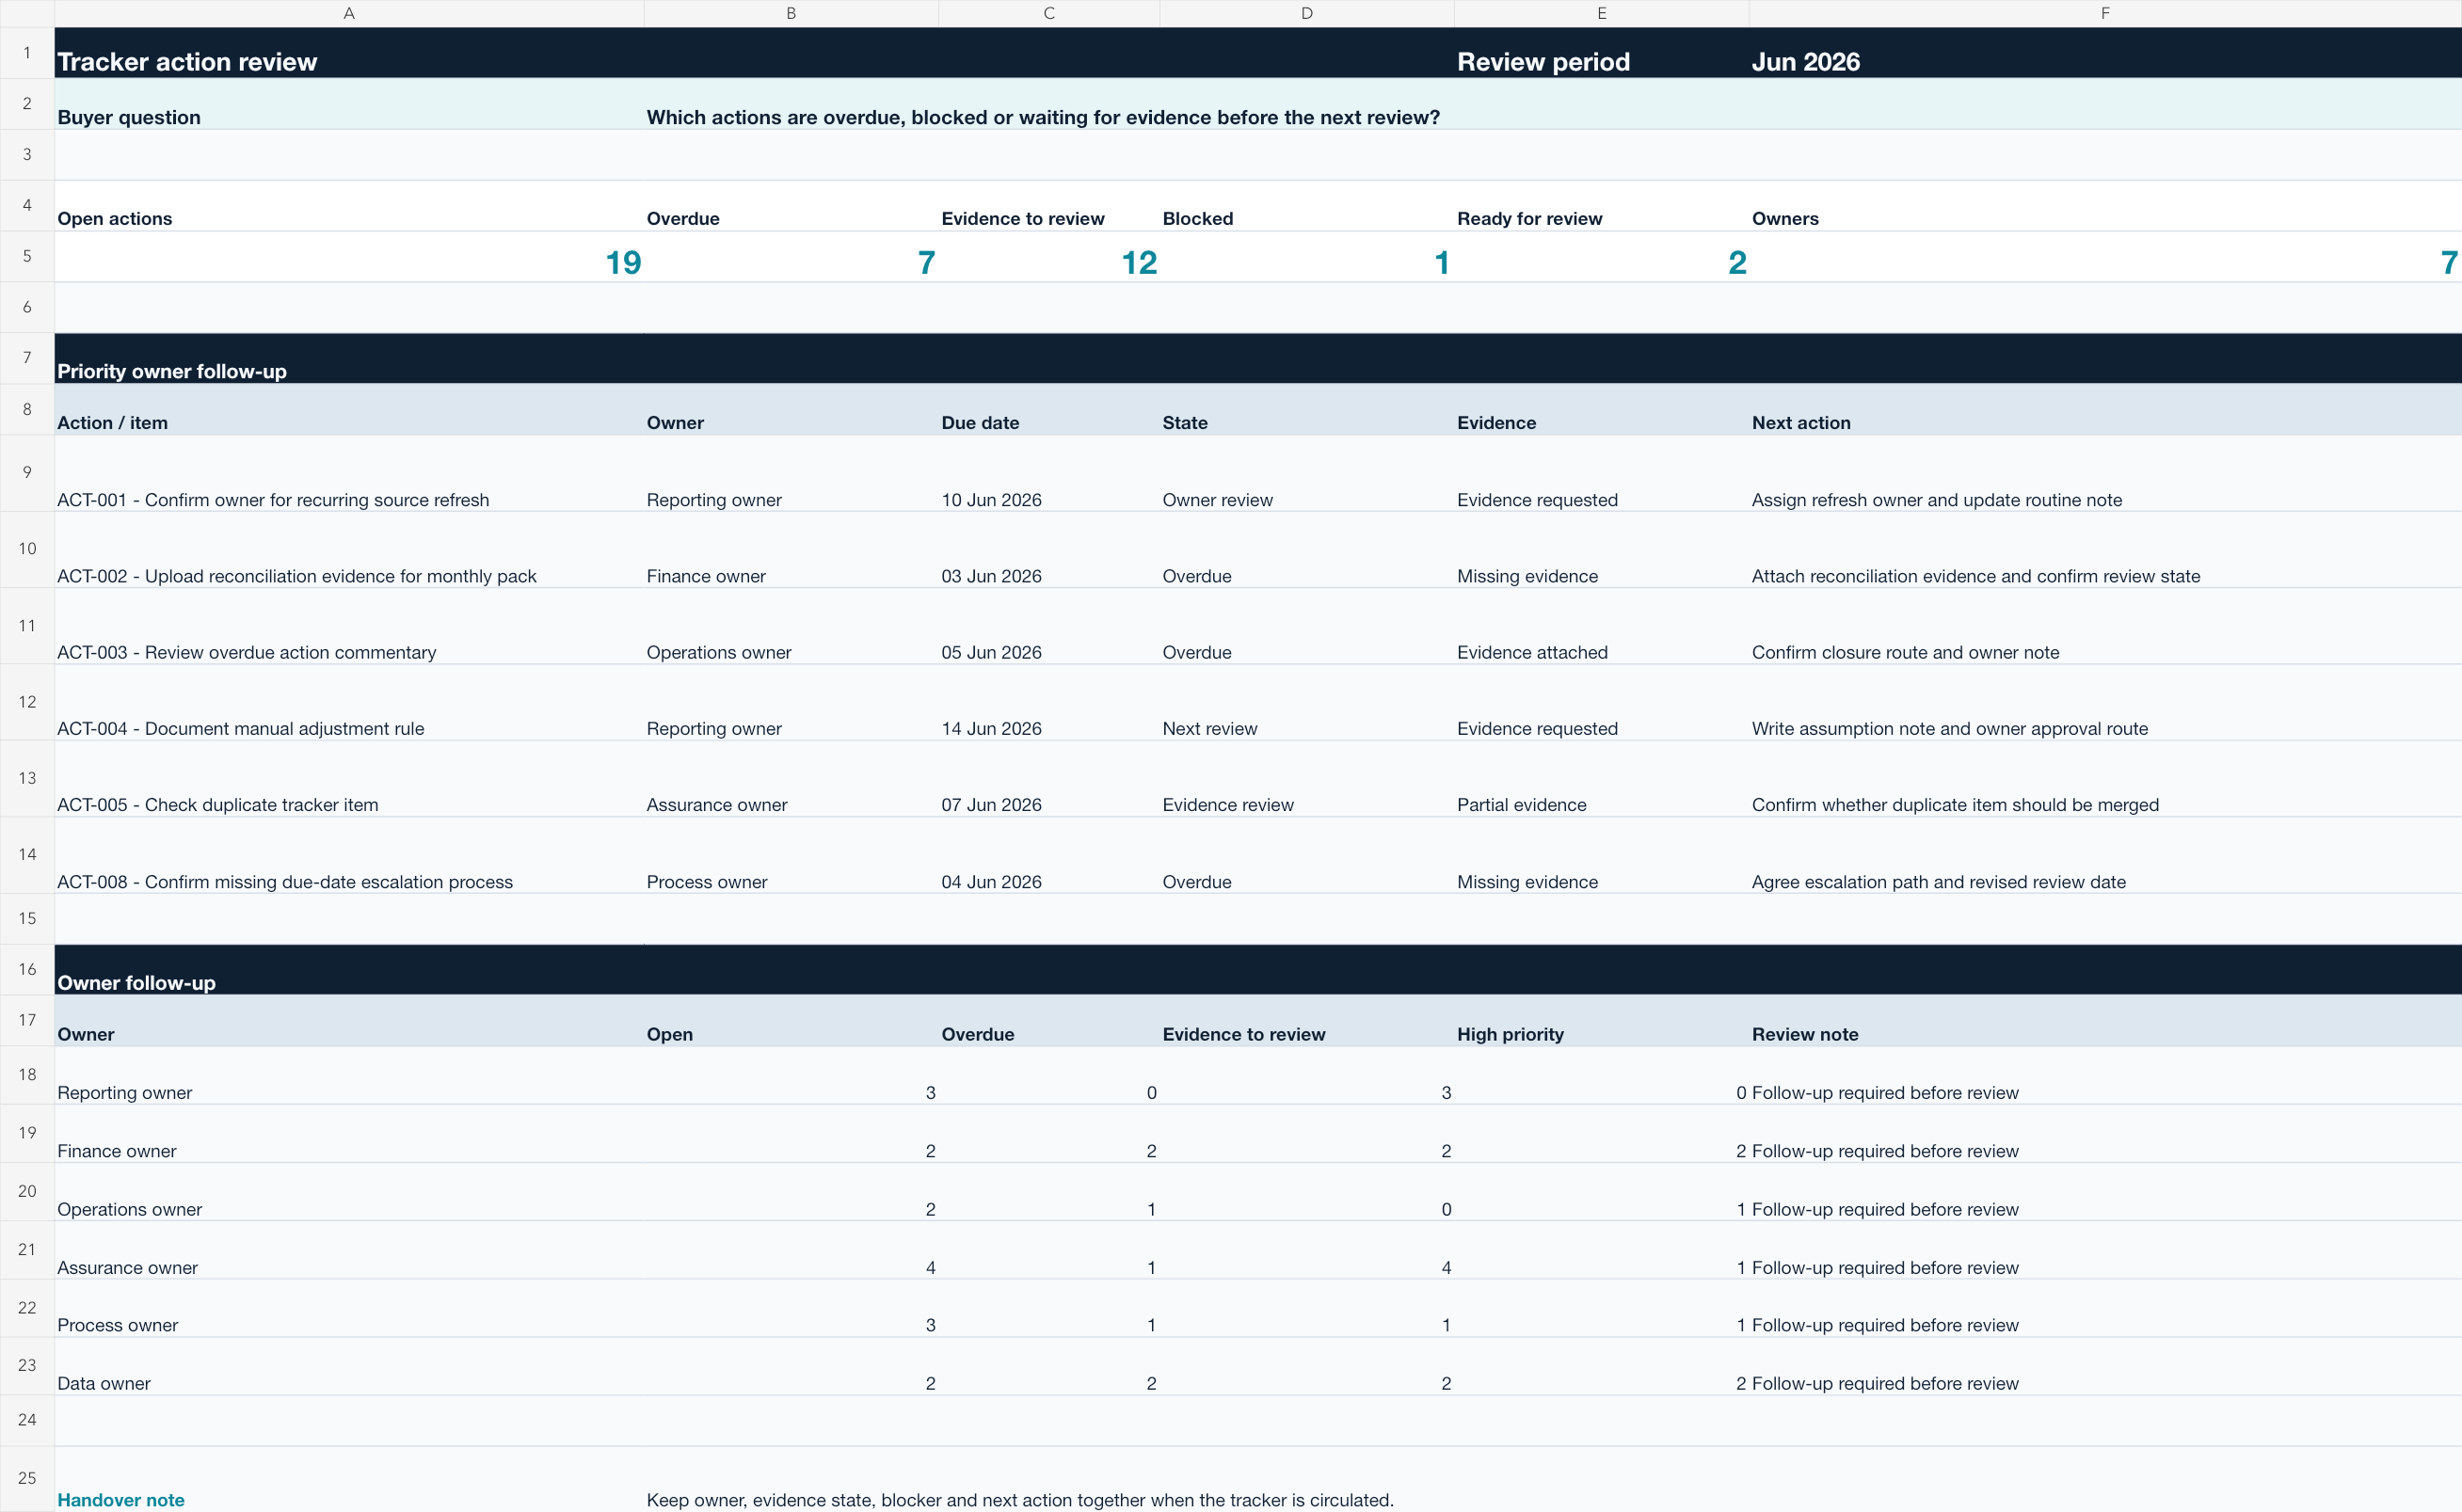
Task: Click the Blocked summary value 1
Action: click(1441, 262)
